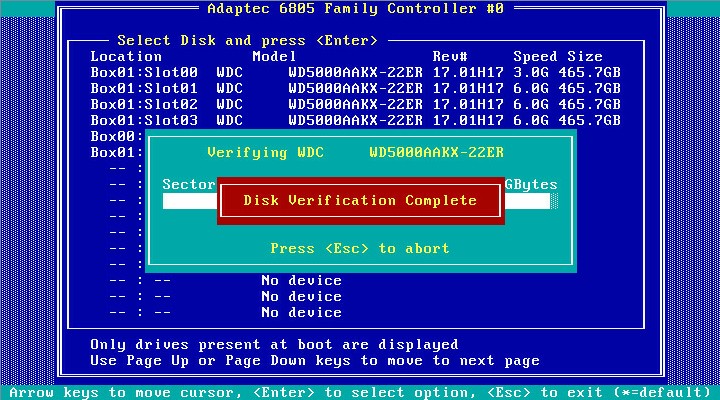Select the first No device row
The width and height of the screenshot is (720, 400).
pos(301,281)
